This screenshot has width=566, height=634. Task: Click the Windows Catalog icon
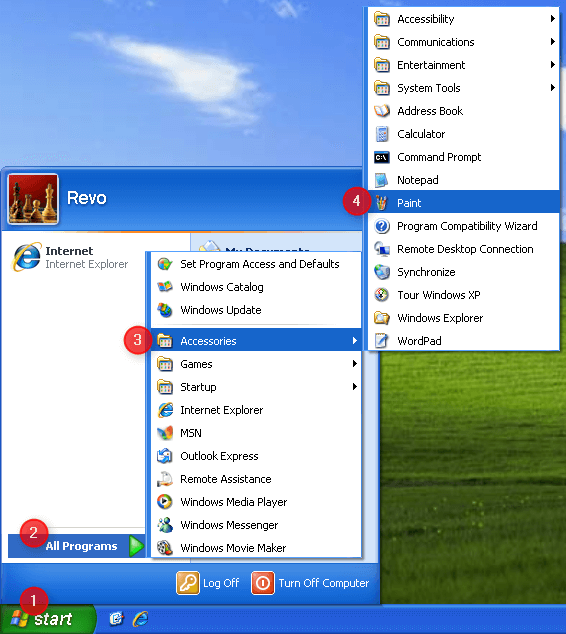click(165, 287)
